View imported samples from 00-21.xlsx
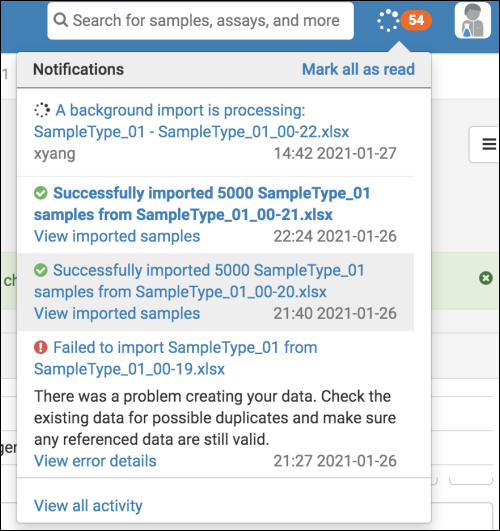The width and height of the screenshot is (500, 531). coord(117,236)
